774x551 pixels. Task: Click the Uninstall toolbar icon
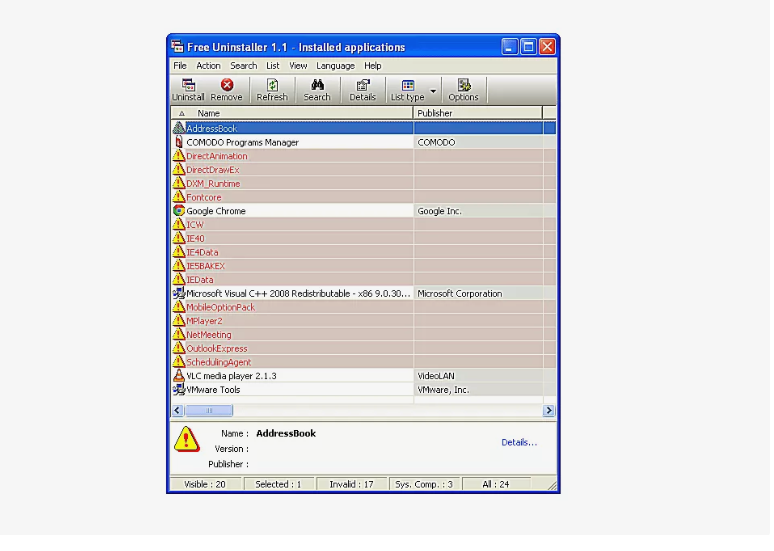point(188,85)
